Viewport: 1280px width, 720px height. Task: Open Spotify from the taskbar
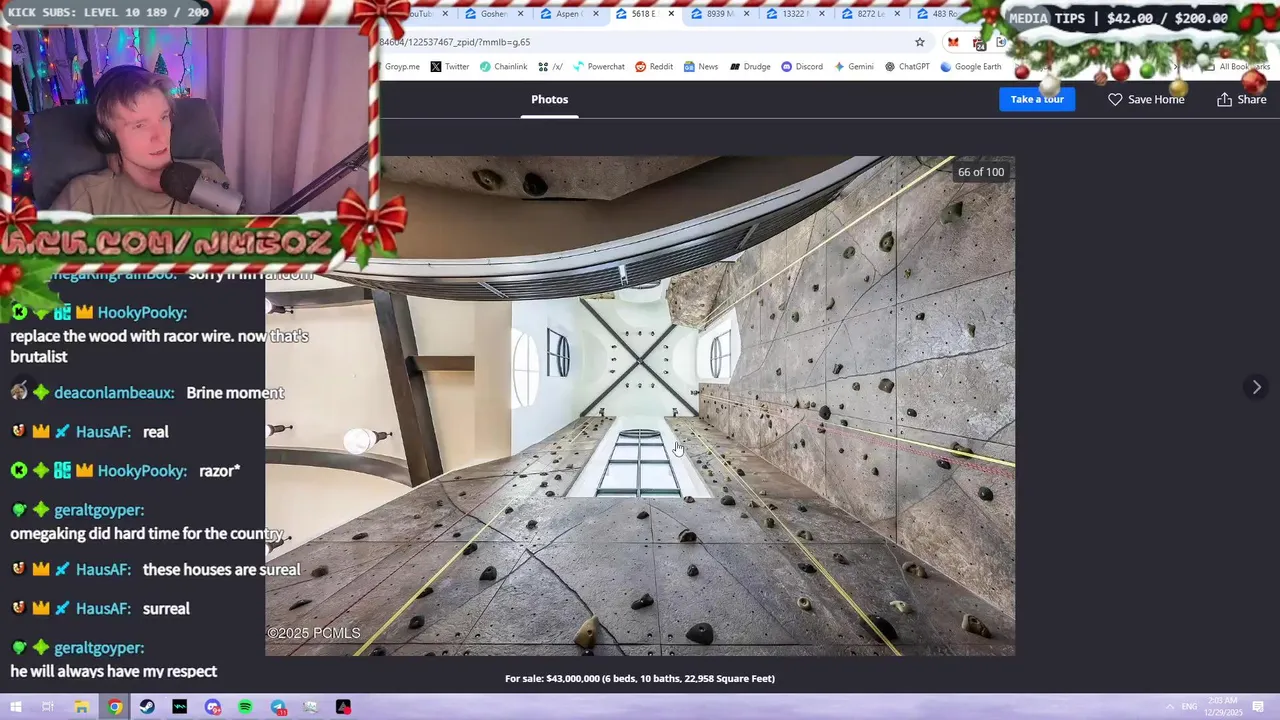click(246, 707)
